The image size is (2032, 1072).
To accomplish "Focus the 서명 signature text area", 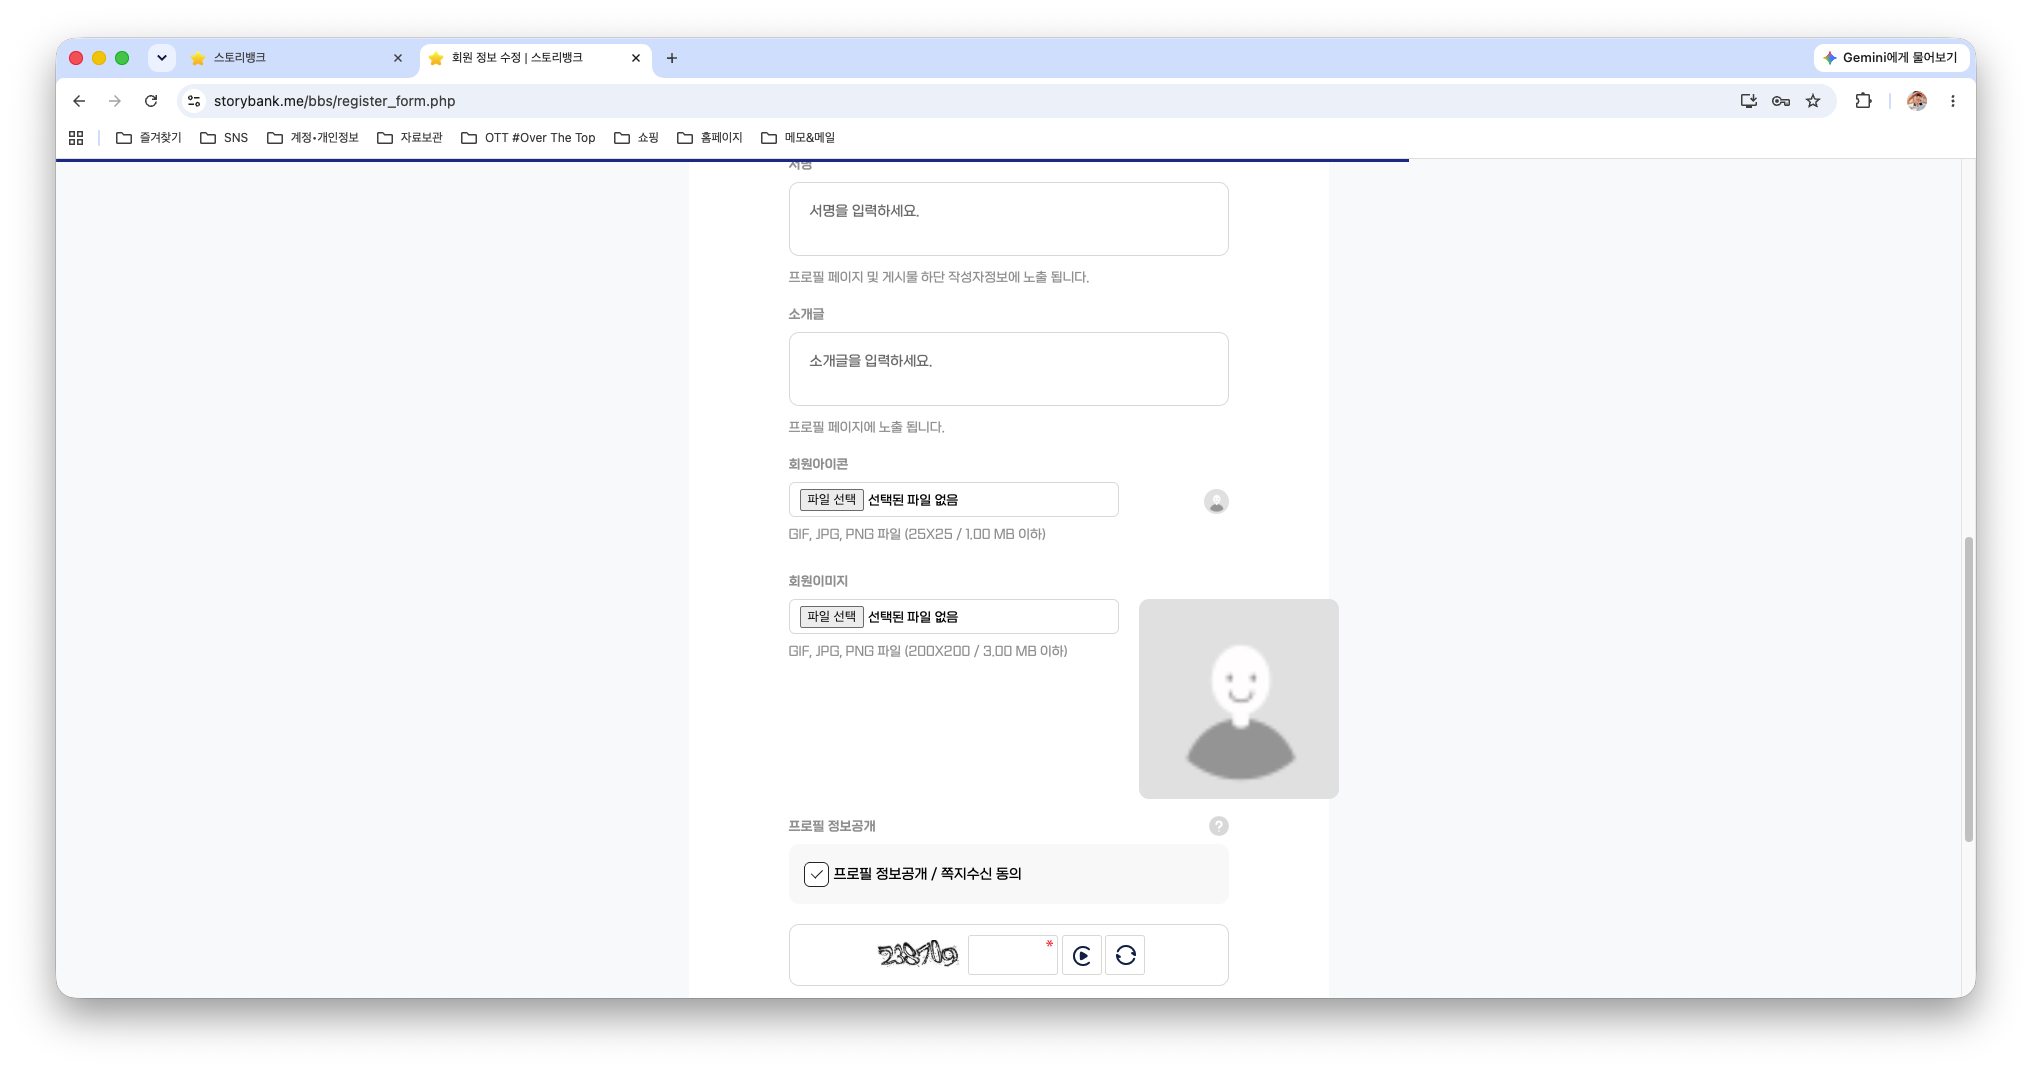I will [1008, 219].
